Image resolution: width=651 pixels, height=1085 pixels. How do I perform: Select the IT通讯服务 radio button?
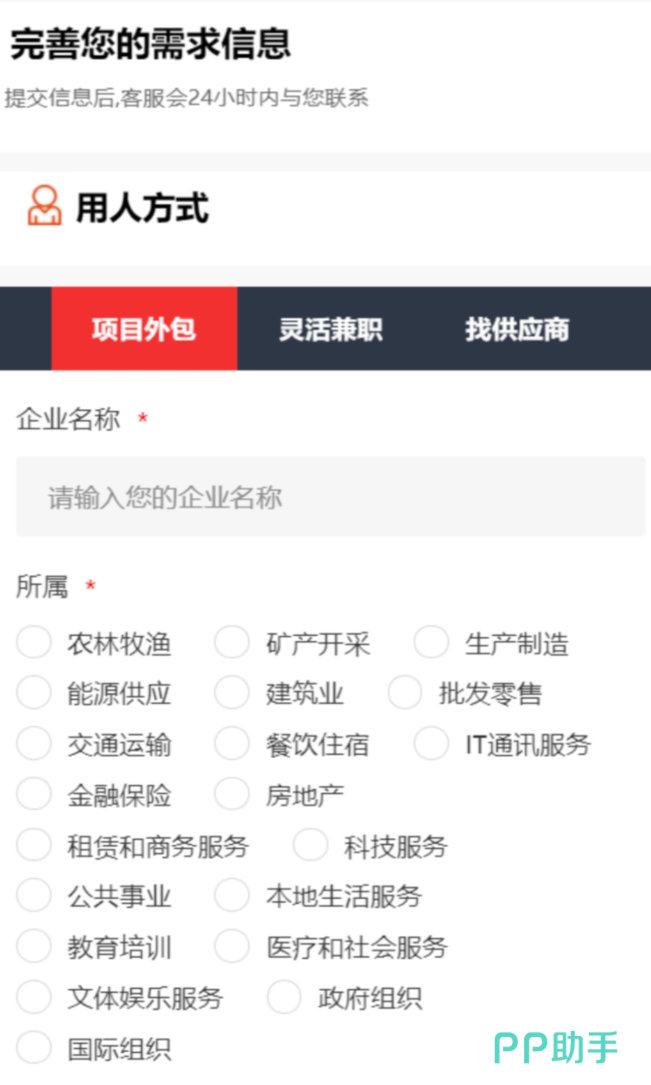coord(431,744)
